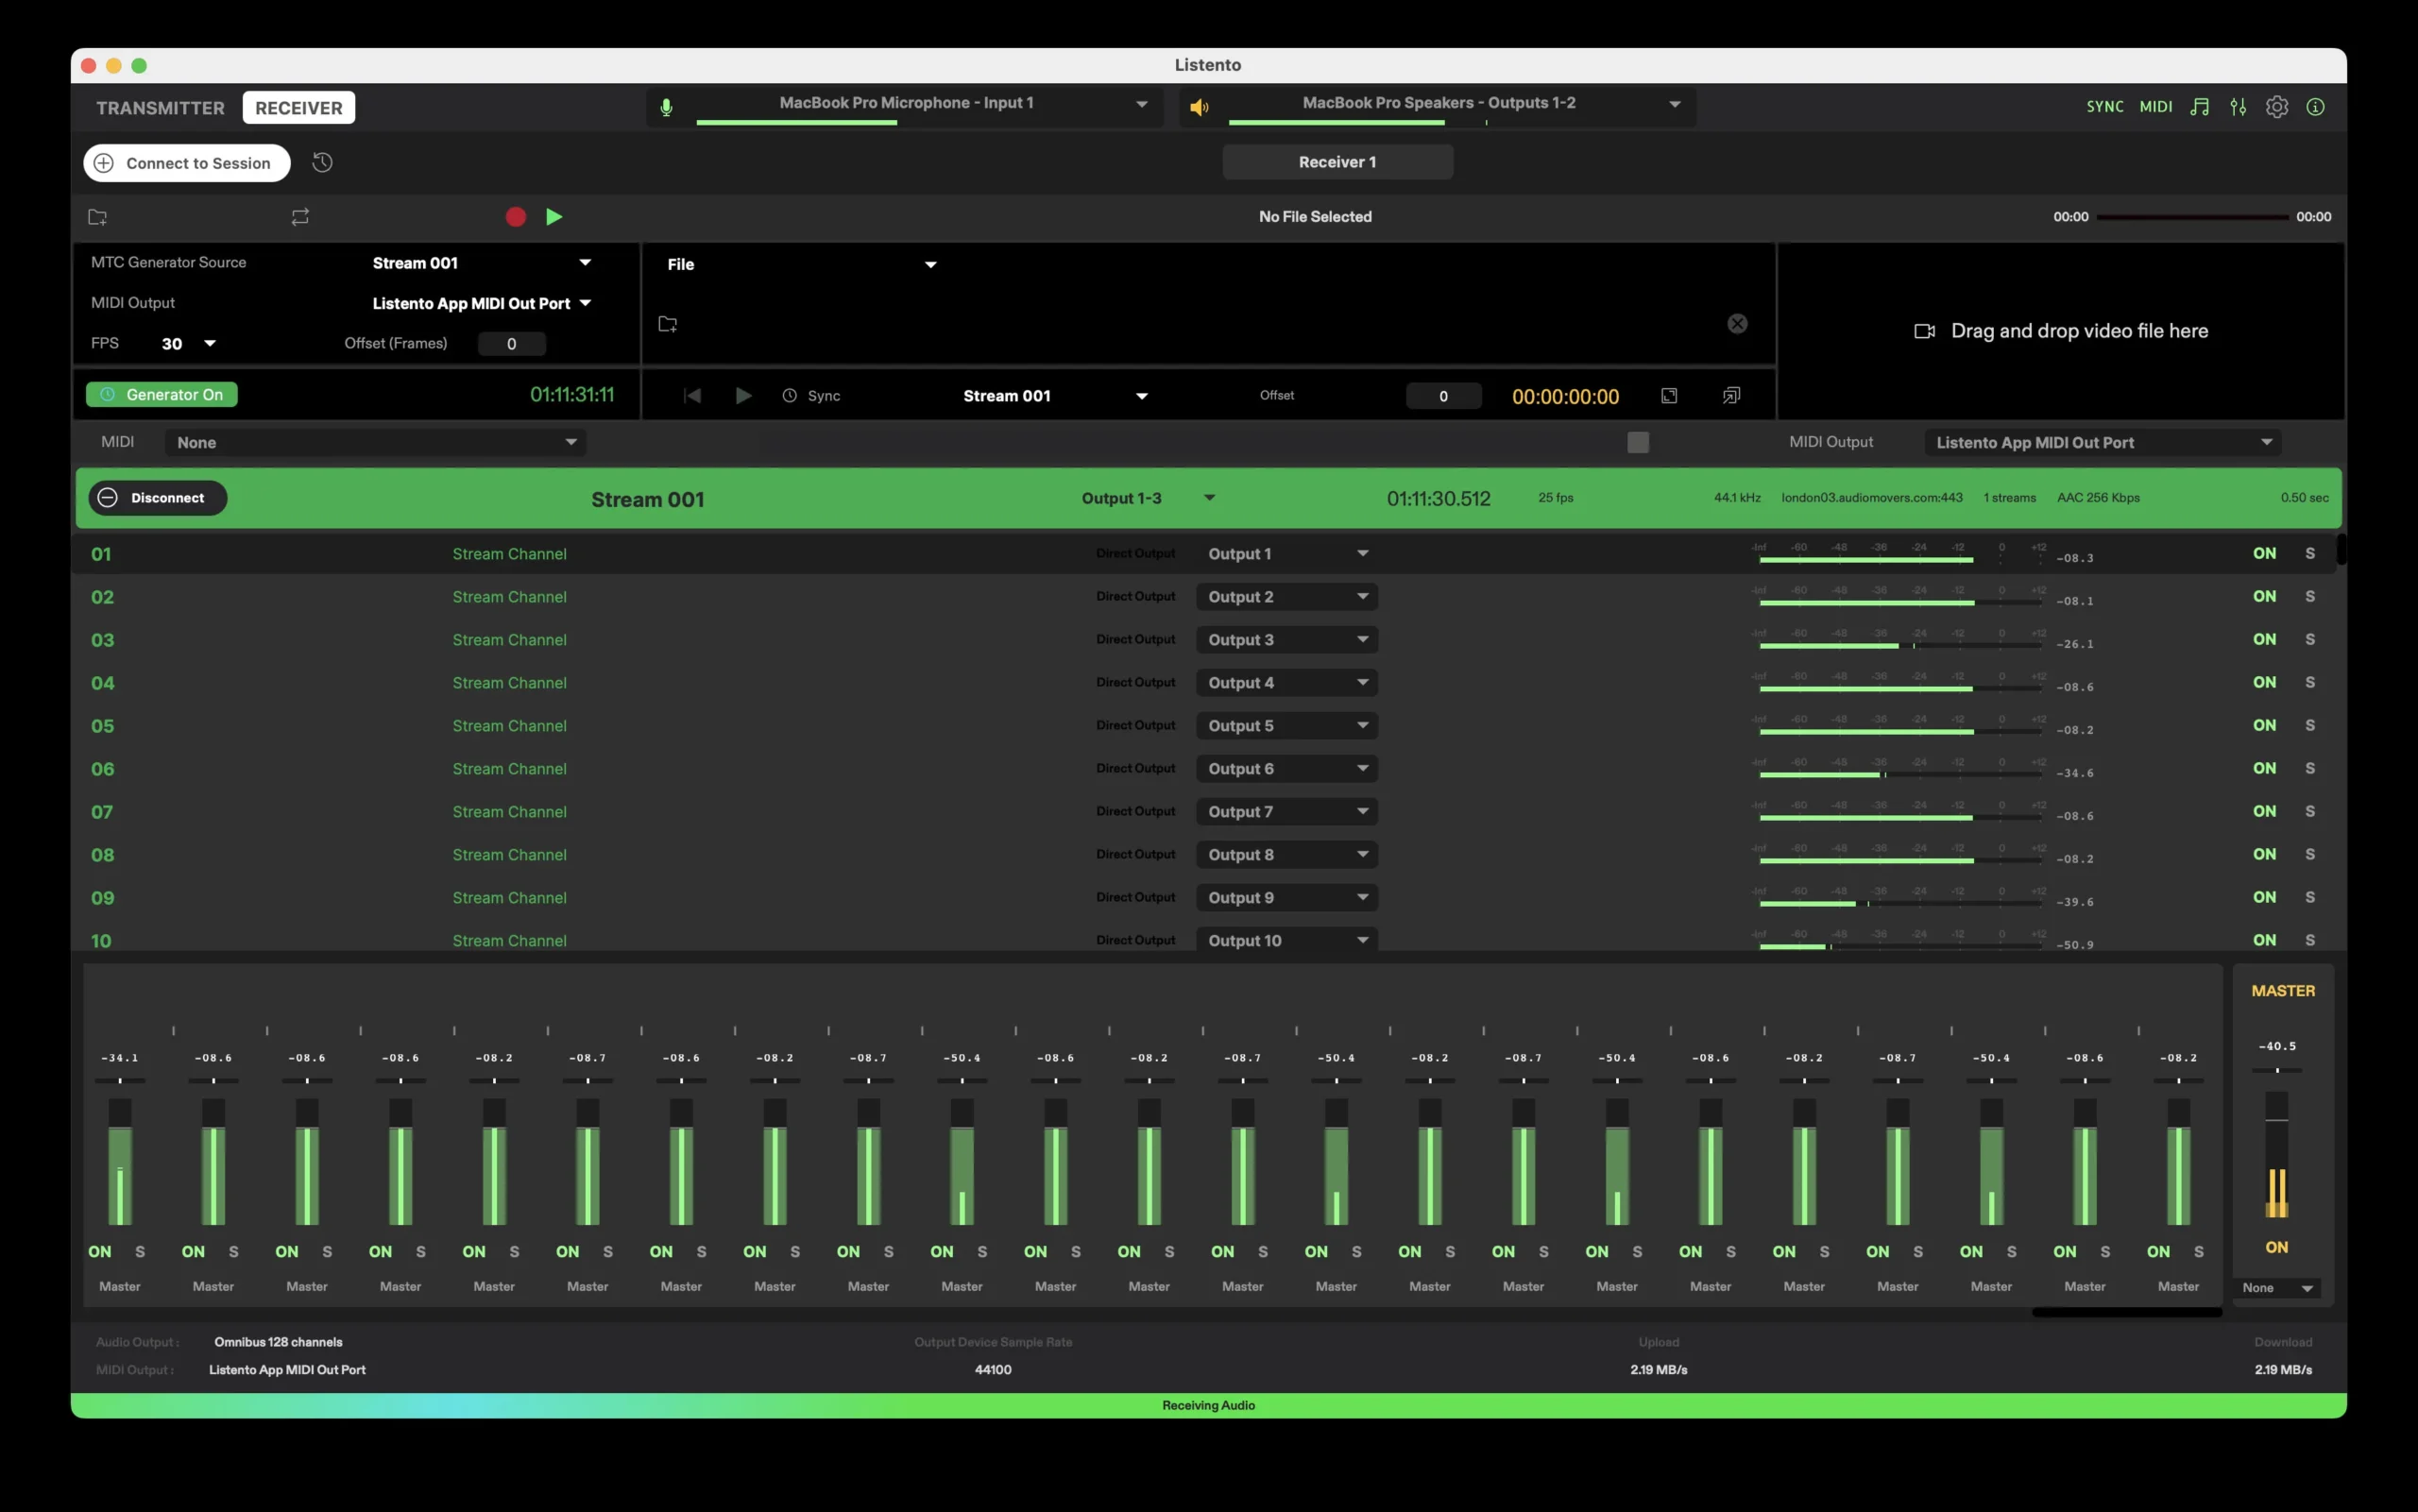Click the mixer horizontal scrollbar
Screen dimensions: 2418x1512
[x=2126, y=1312]
